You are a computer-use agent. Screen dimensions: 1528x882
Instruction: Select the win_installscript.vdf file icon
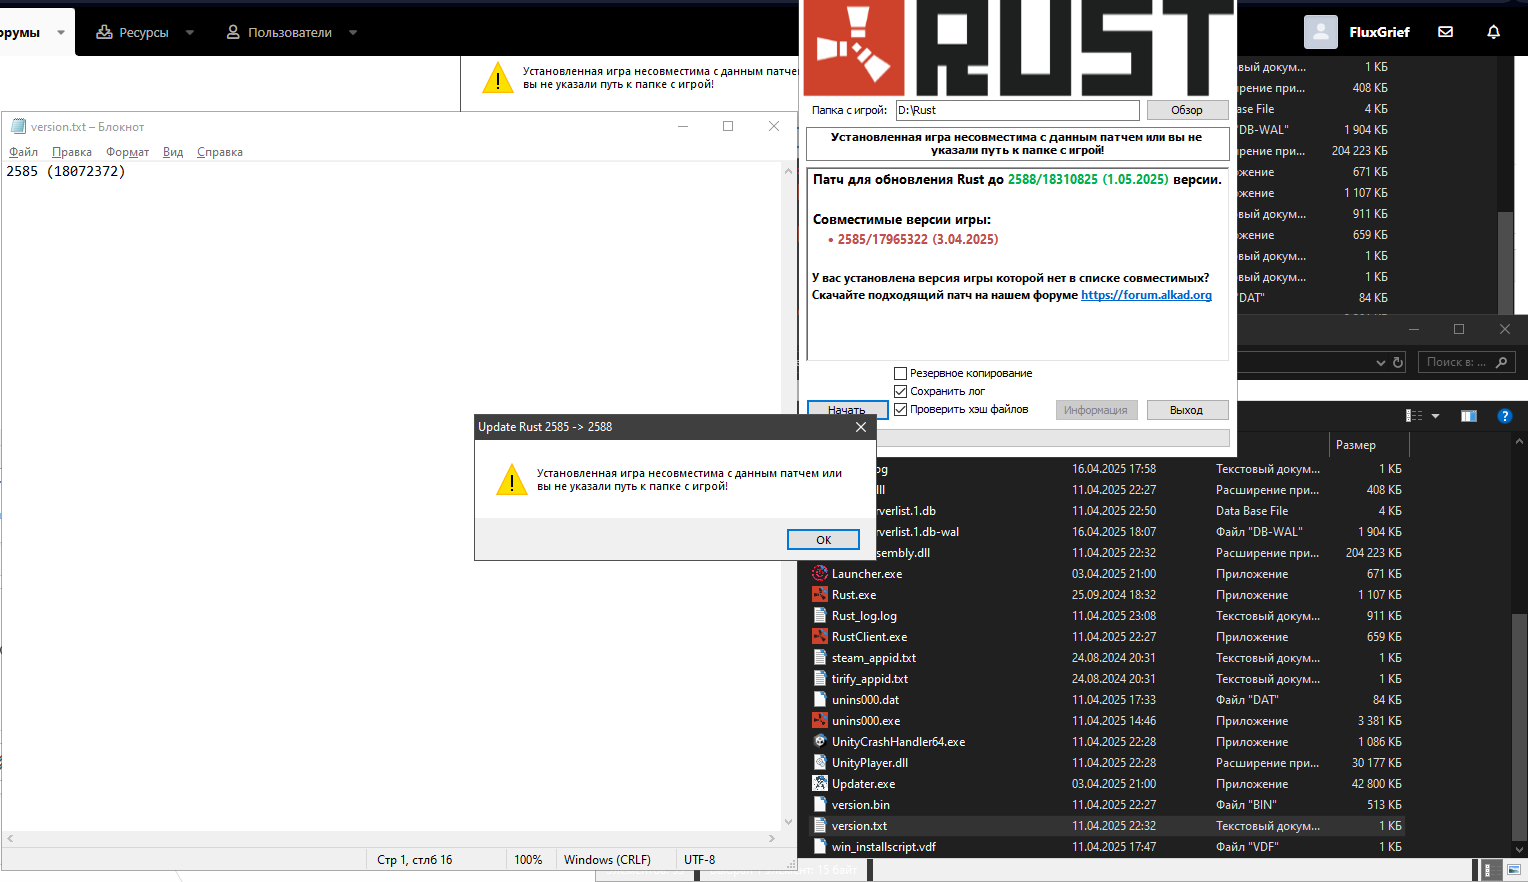click(820, 847)
